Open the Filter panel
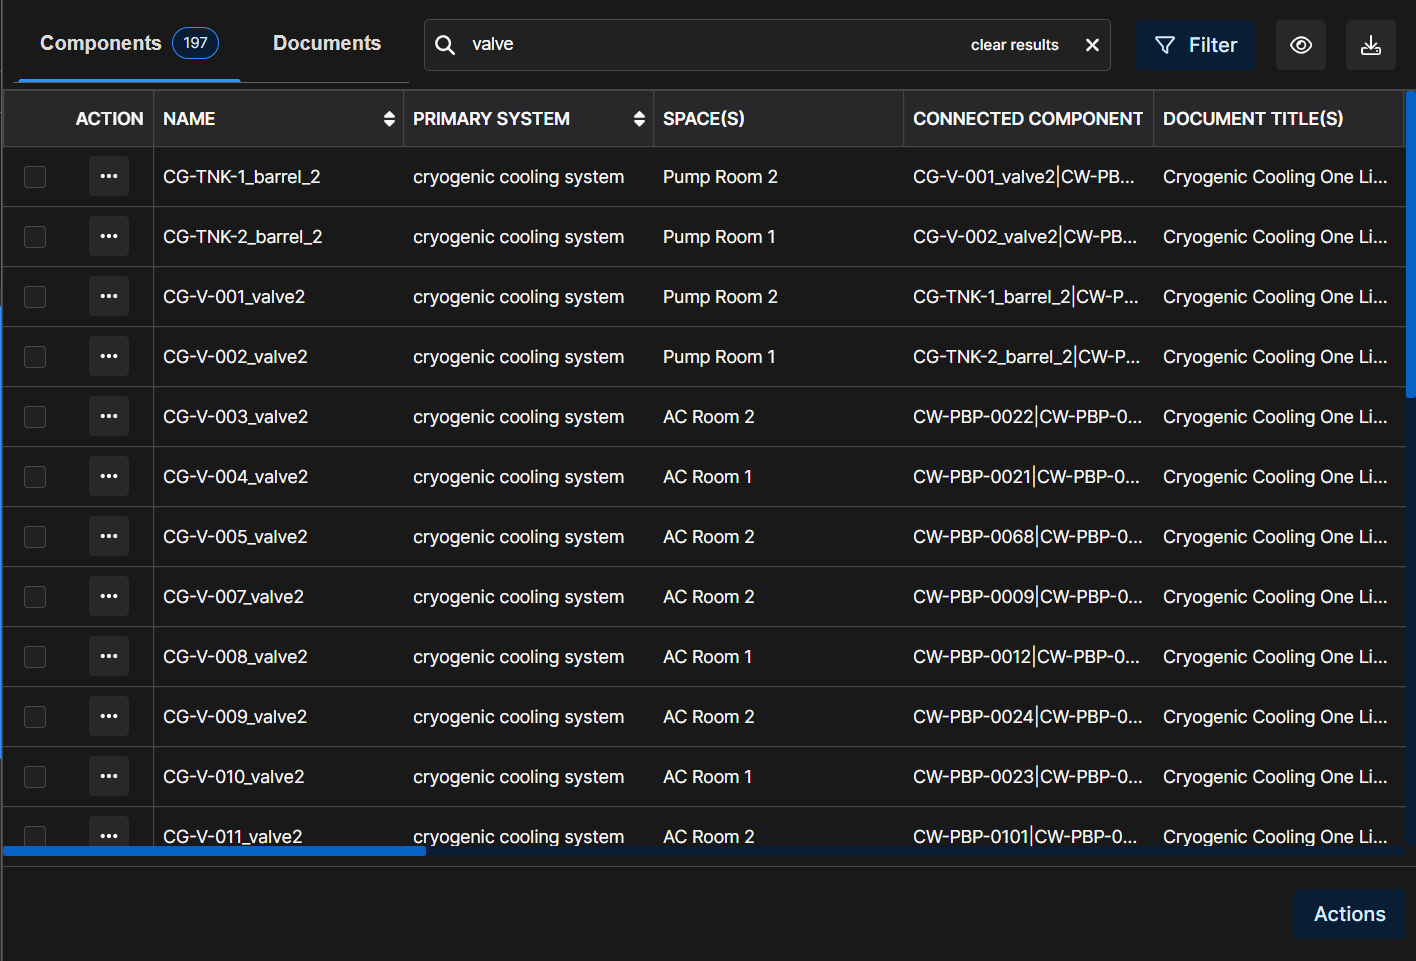The width and height of the screenshot is (1416, 961). pos(1195,45)
